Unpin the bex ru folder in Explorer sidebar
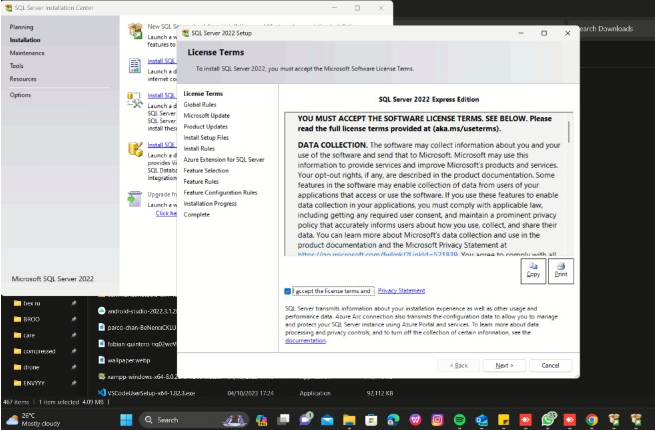This screenshot has height=430, width=655. [74, 303]
